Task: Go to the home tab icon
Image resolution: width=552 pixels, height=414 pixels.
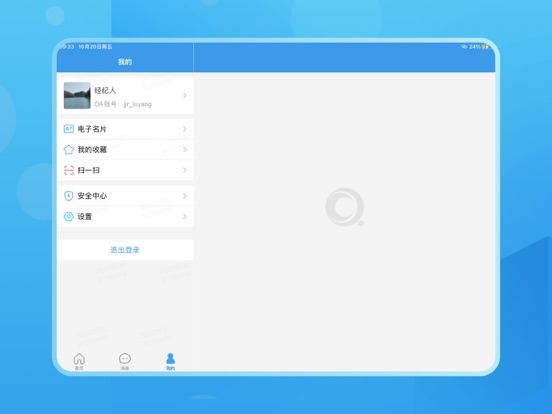Action: tap(79, 359)
